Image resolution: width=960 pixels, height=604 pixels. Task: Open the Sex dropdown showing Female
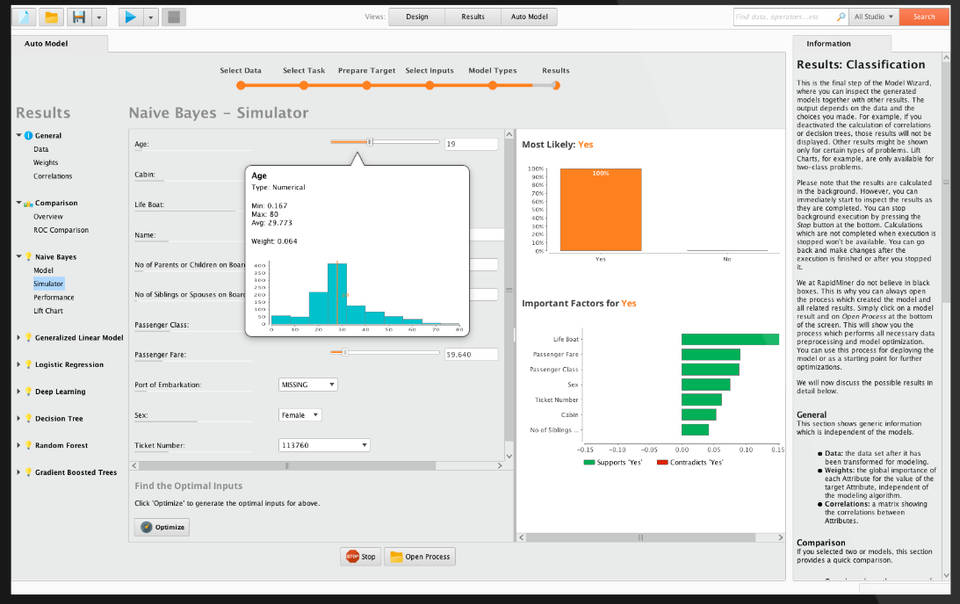click(x=300, y=415)
